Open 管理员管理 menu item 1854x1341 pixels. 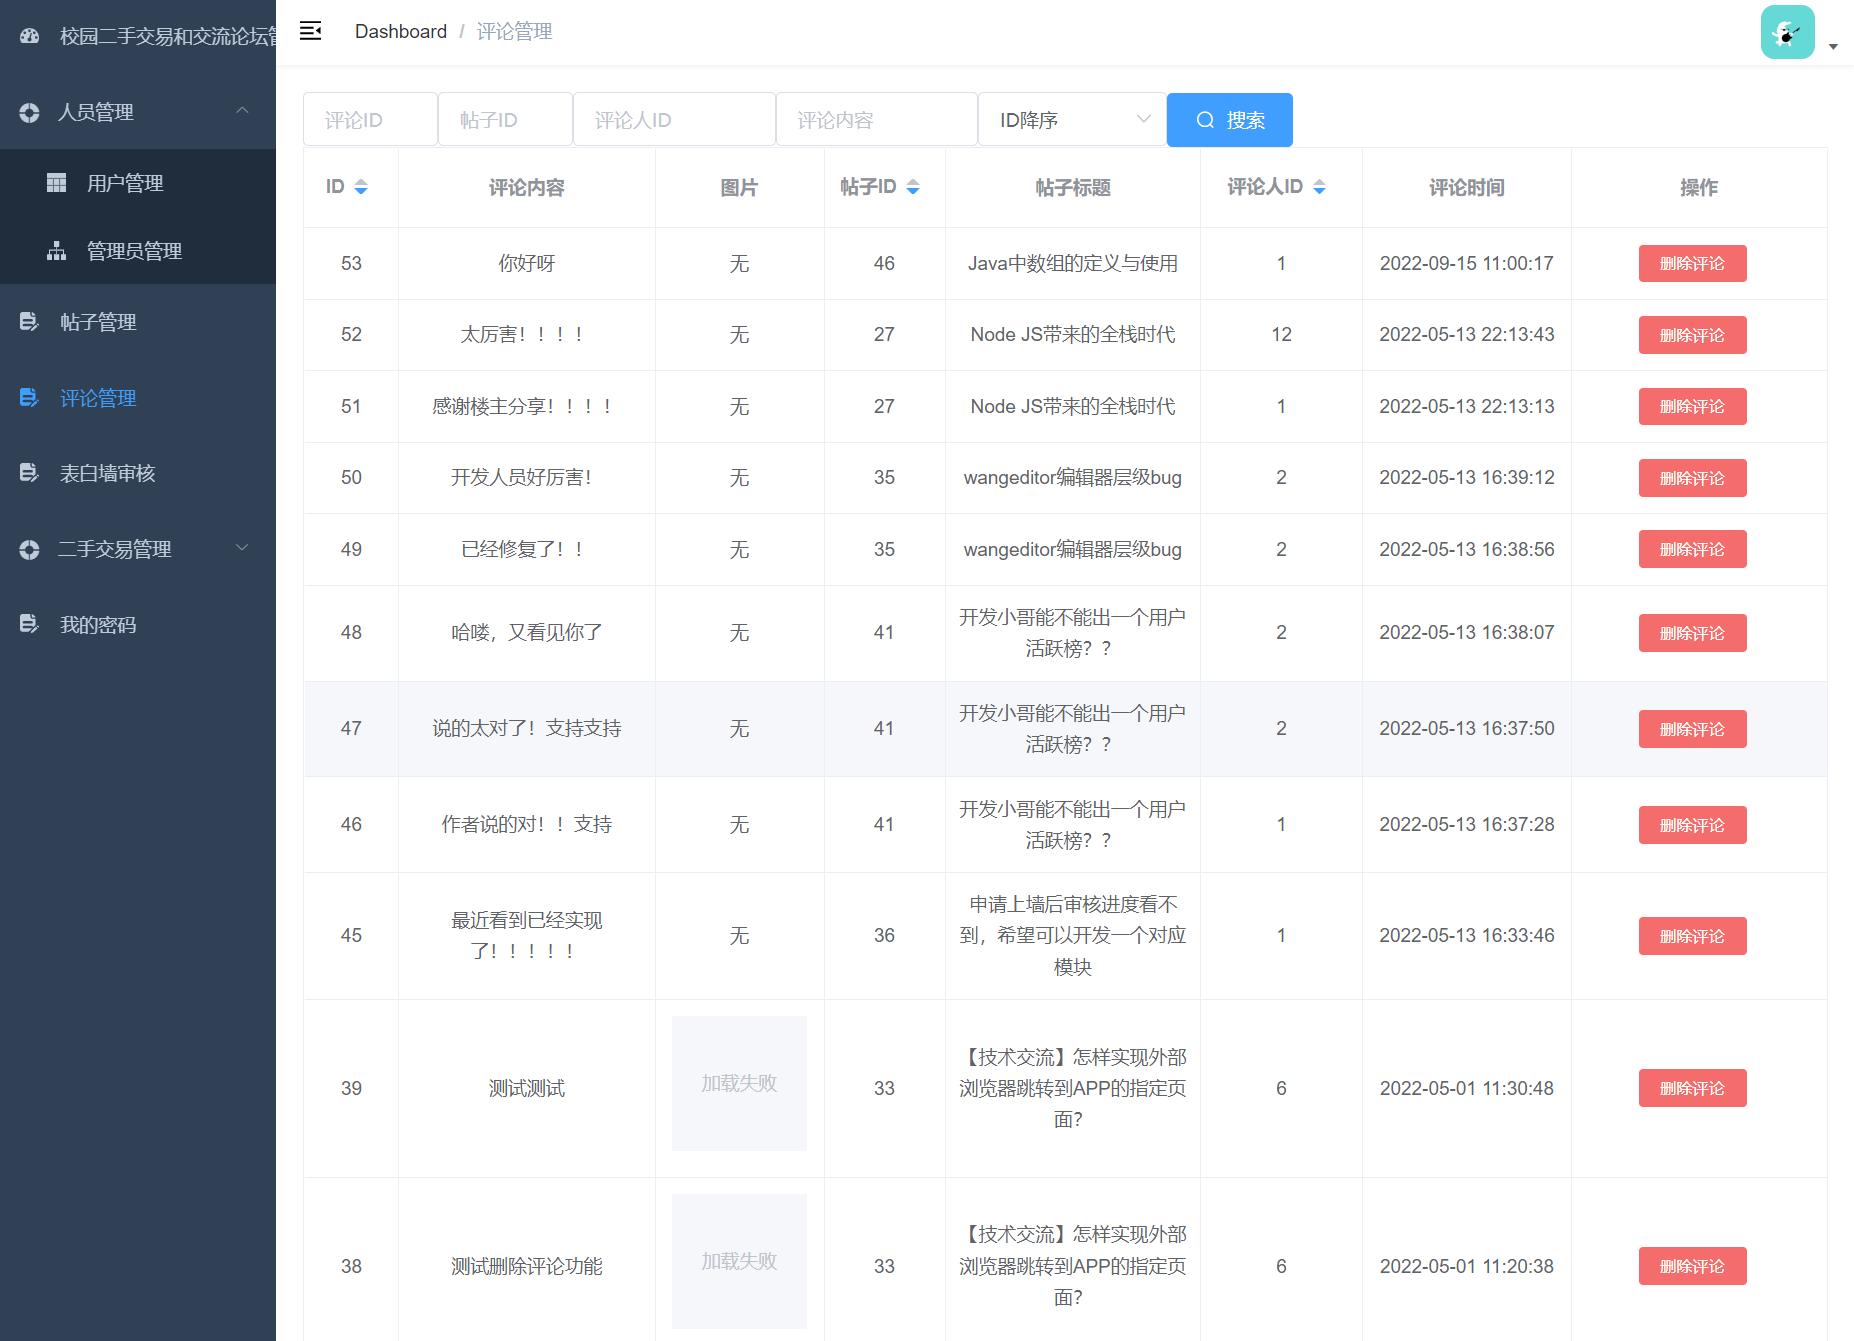click(x=138, y=251)
